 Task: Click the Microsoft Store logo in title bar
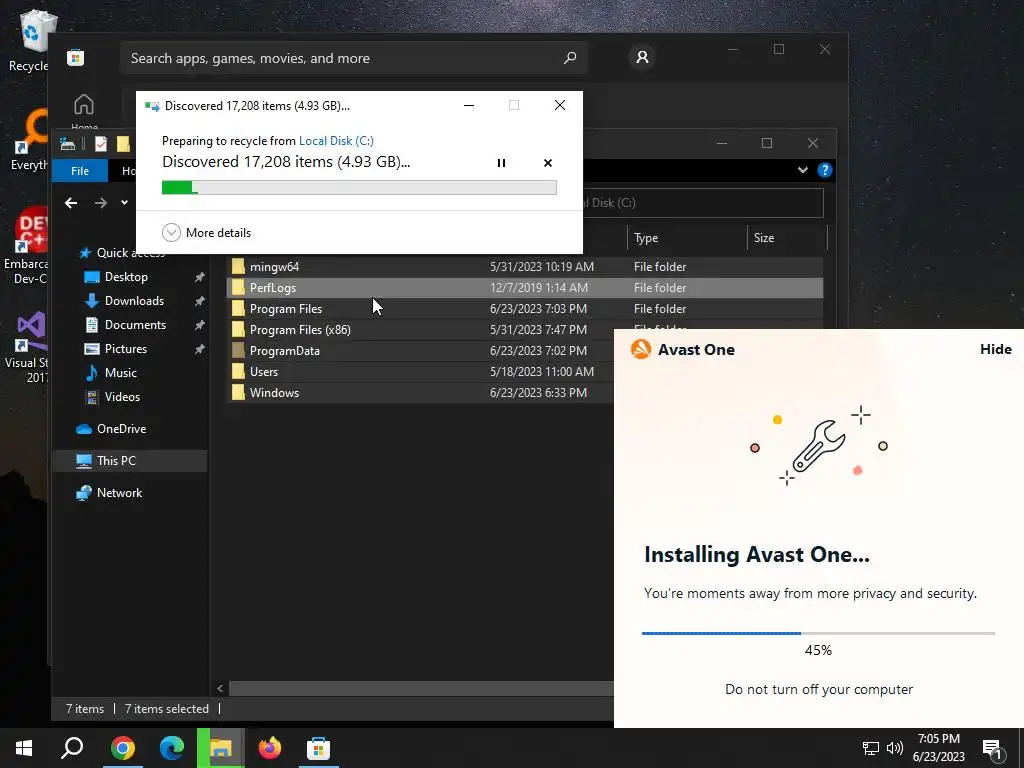(75, 57)
